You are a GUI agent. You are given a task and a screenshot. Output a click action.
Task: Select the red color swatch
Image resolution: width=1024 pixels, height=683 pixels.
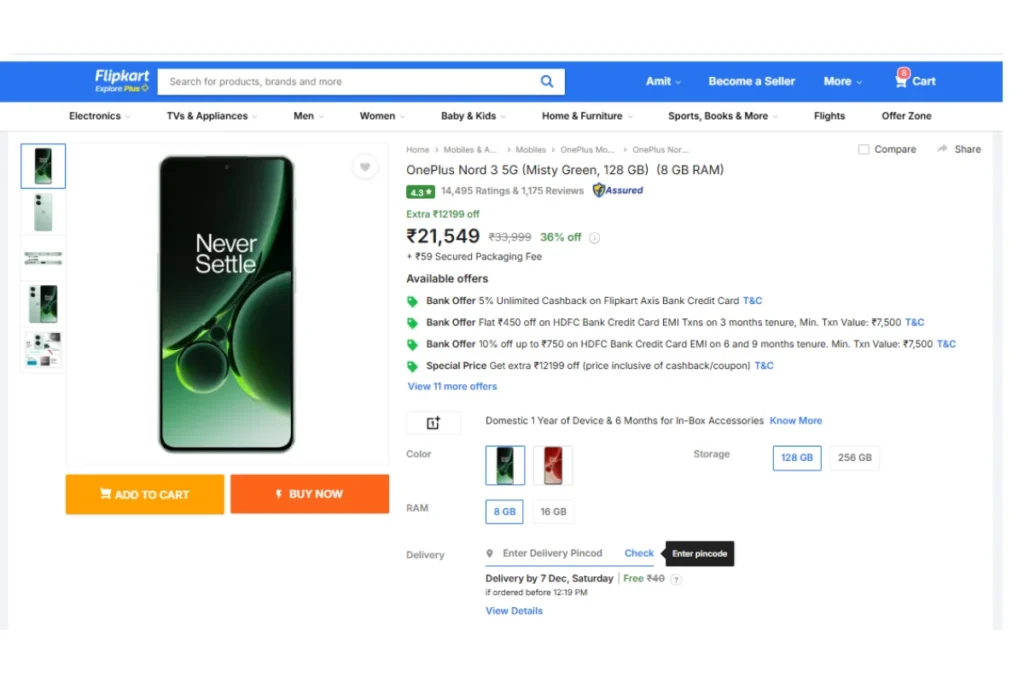coord(552,465)
